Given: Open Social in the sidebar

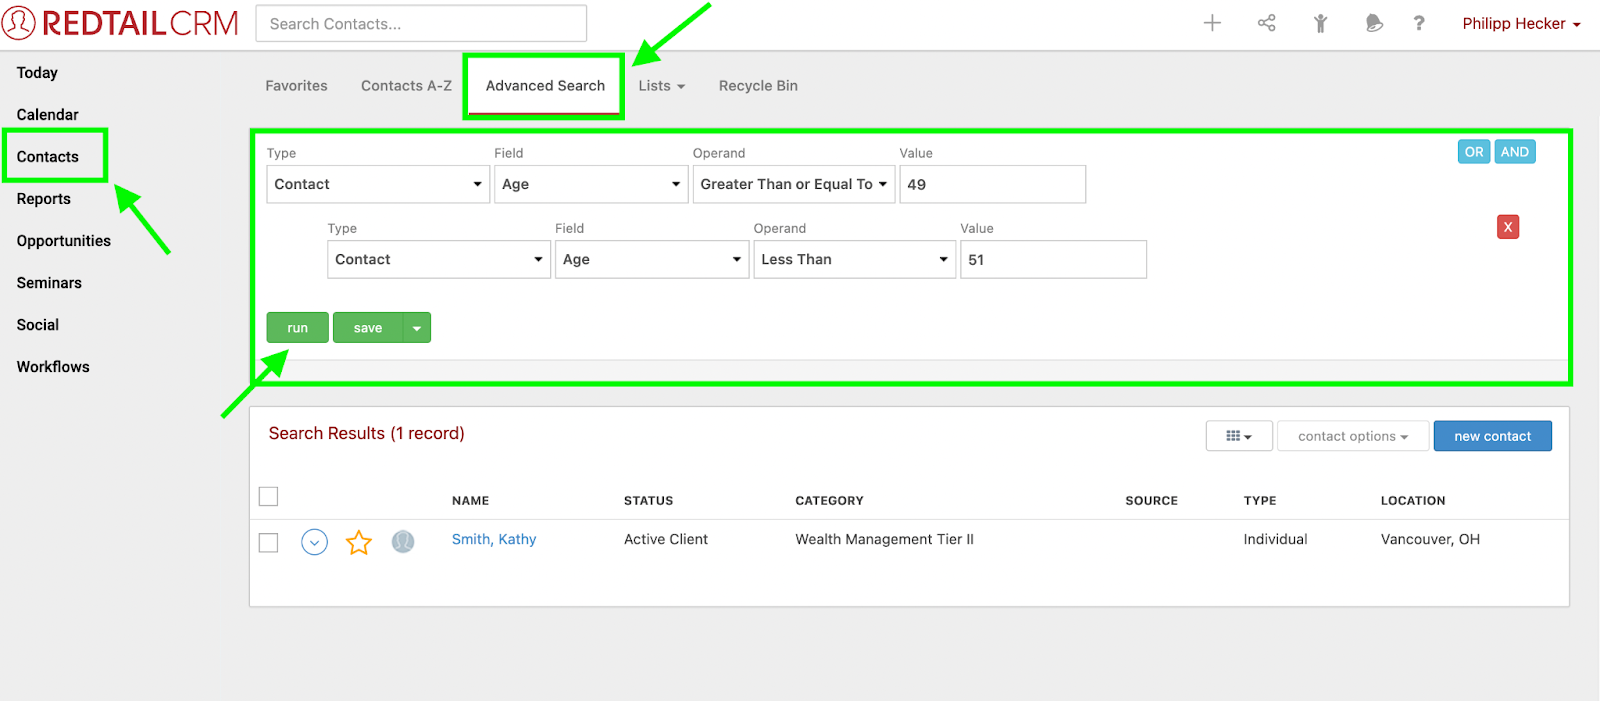Looking at the screenshot, I should pyautogui.click(x=38, y=325).
